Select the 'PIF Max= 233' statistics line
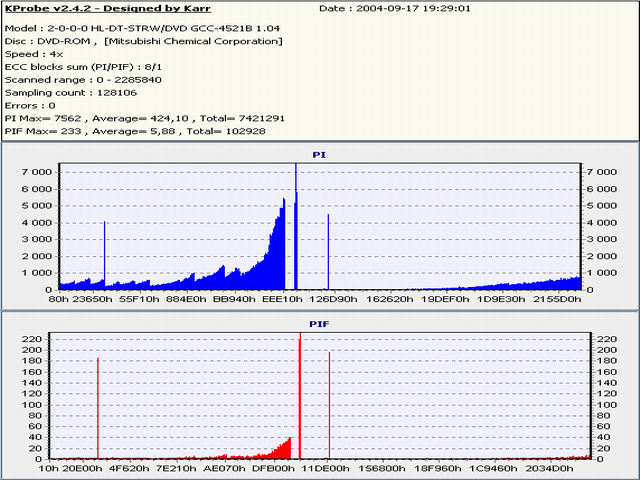The height and width of the screenshot is (480, 640). pos(135,131)
